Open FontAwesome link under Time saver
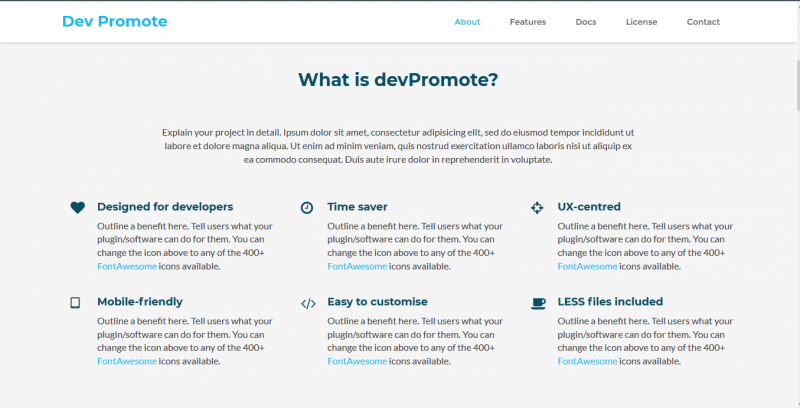 [x=357, y=266]
